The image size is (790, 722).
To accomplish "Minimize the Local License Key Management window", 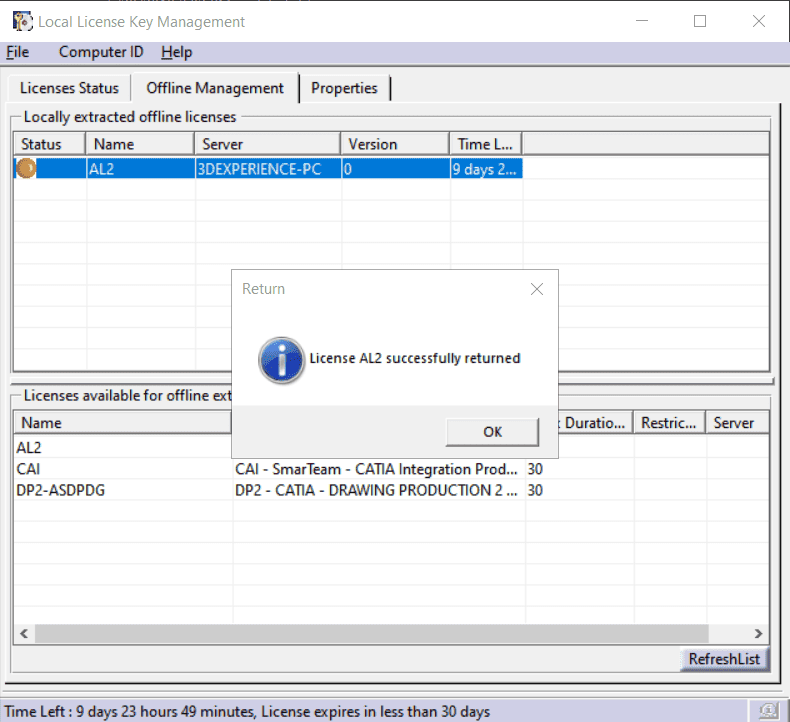I will (x=642, y=21).
